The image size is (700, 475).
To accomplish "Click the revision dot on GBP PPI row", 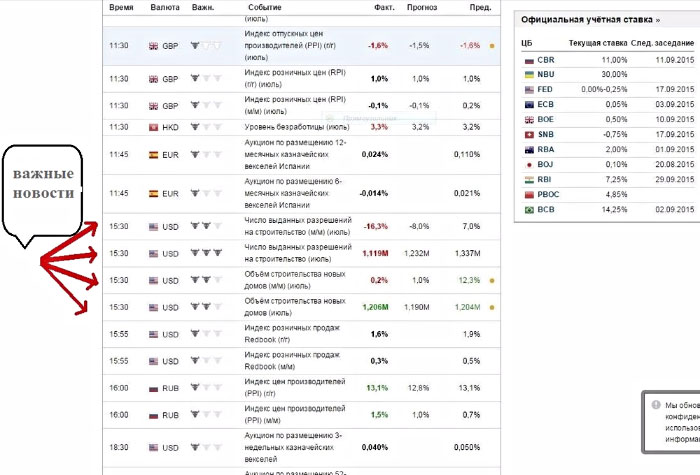I will click(x=492, y=46).
